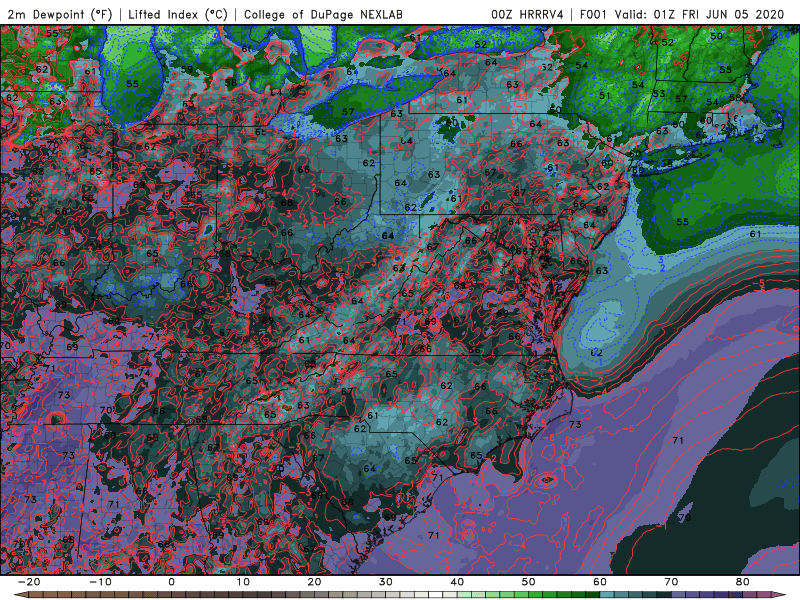Click the '74' dewpoint value on the map
The height and width of the screenshot is (600, 800).
coord(144,373)
